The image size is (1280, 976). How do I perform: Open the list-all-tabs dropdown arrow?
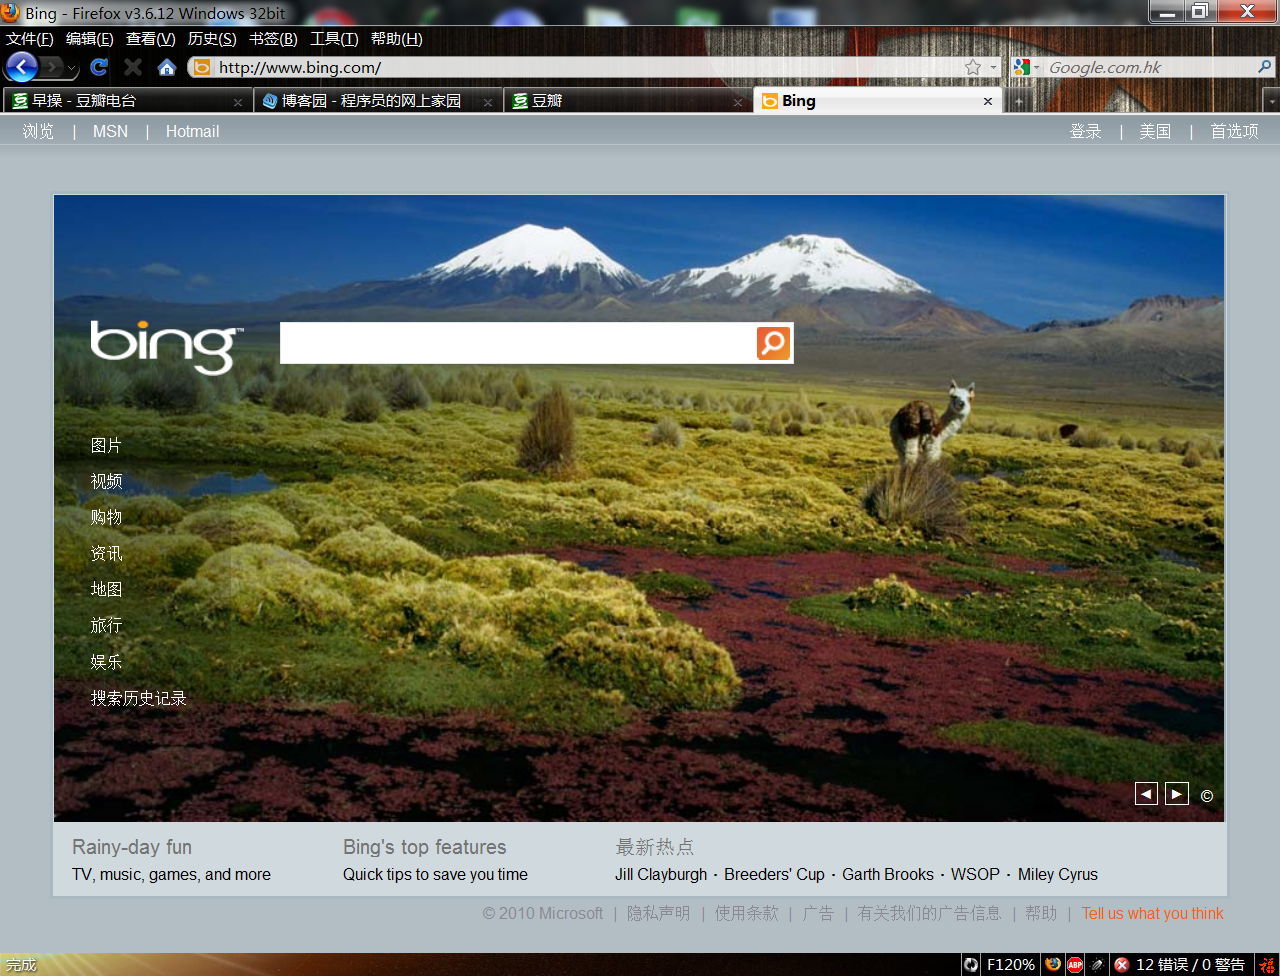(x=1271, y=102)
